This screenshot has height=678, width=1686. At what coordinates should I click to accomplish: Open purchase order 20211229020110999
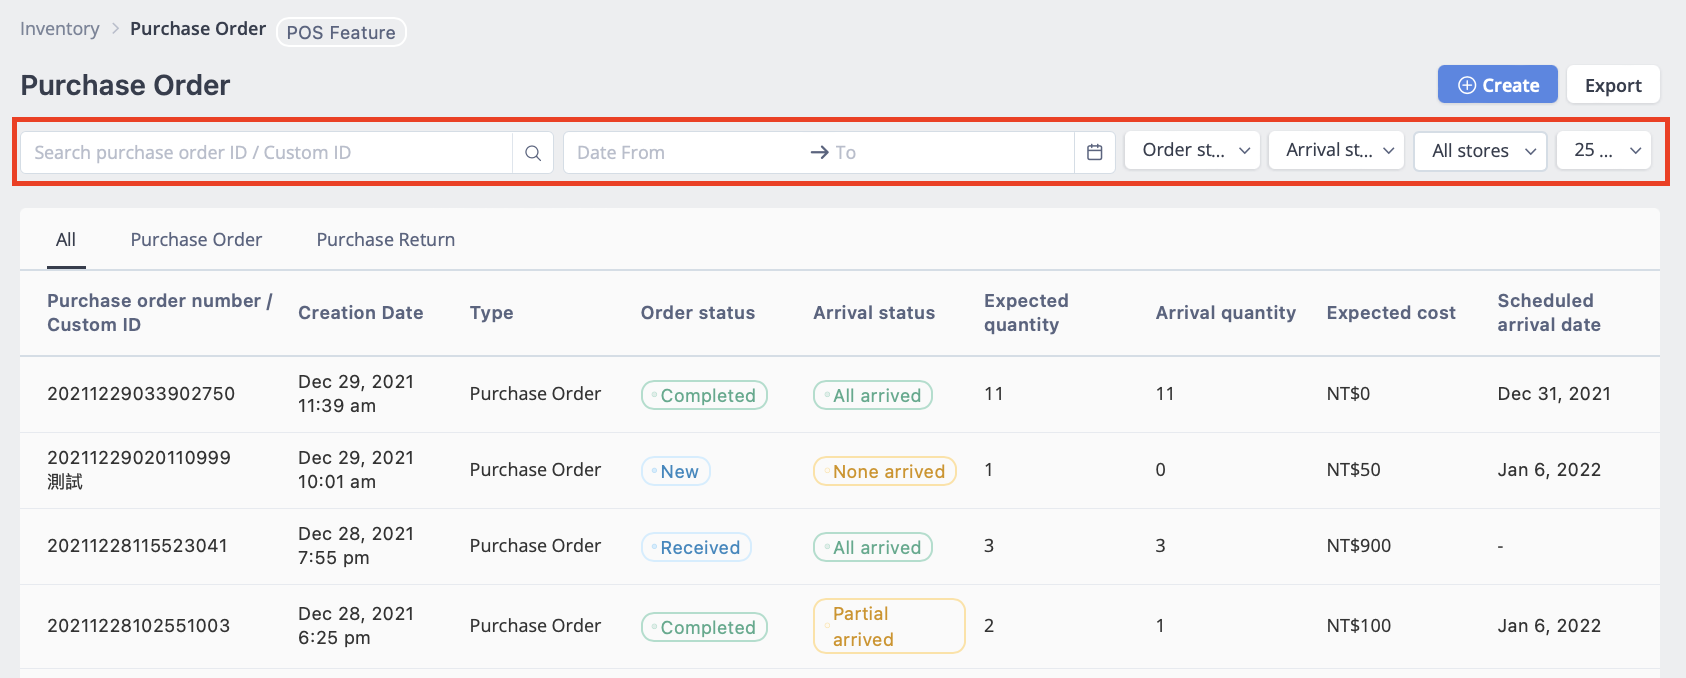click(x=139, y=458)
